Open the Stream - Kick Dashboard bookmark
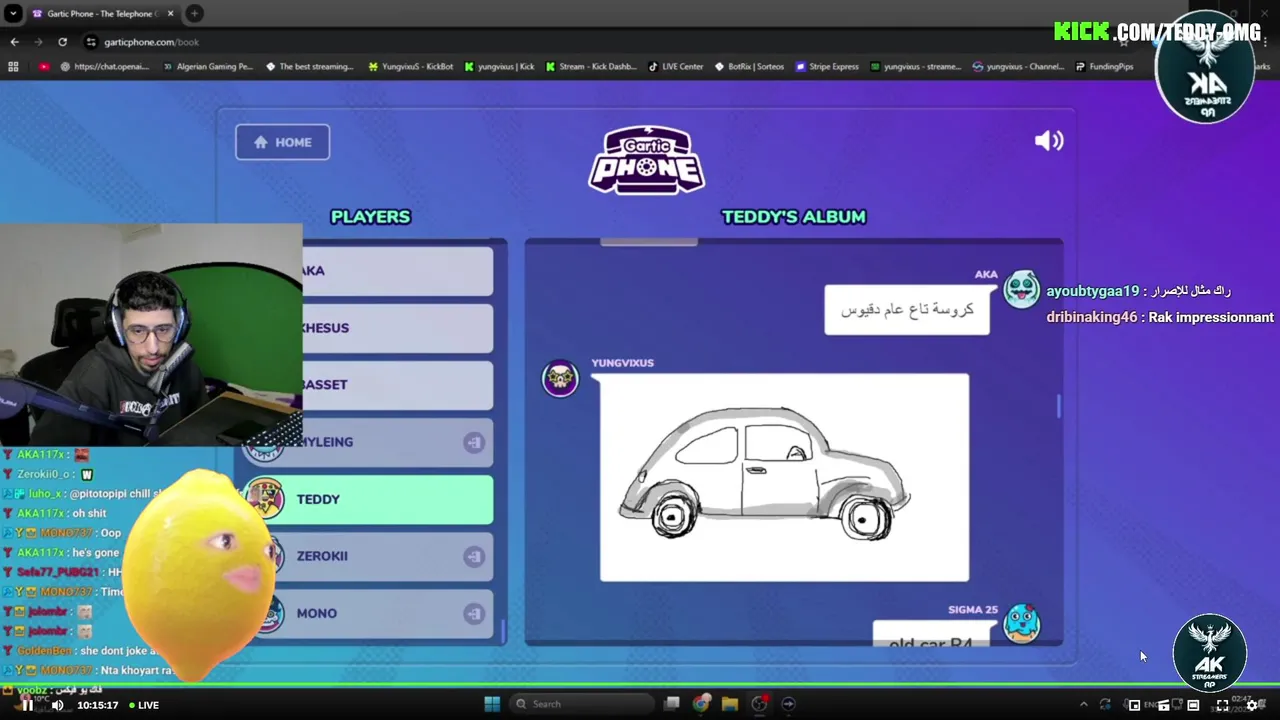Viewport: 1280px width, 720px height. 591,67
